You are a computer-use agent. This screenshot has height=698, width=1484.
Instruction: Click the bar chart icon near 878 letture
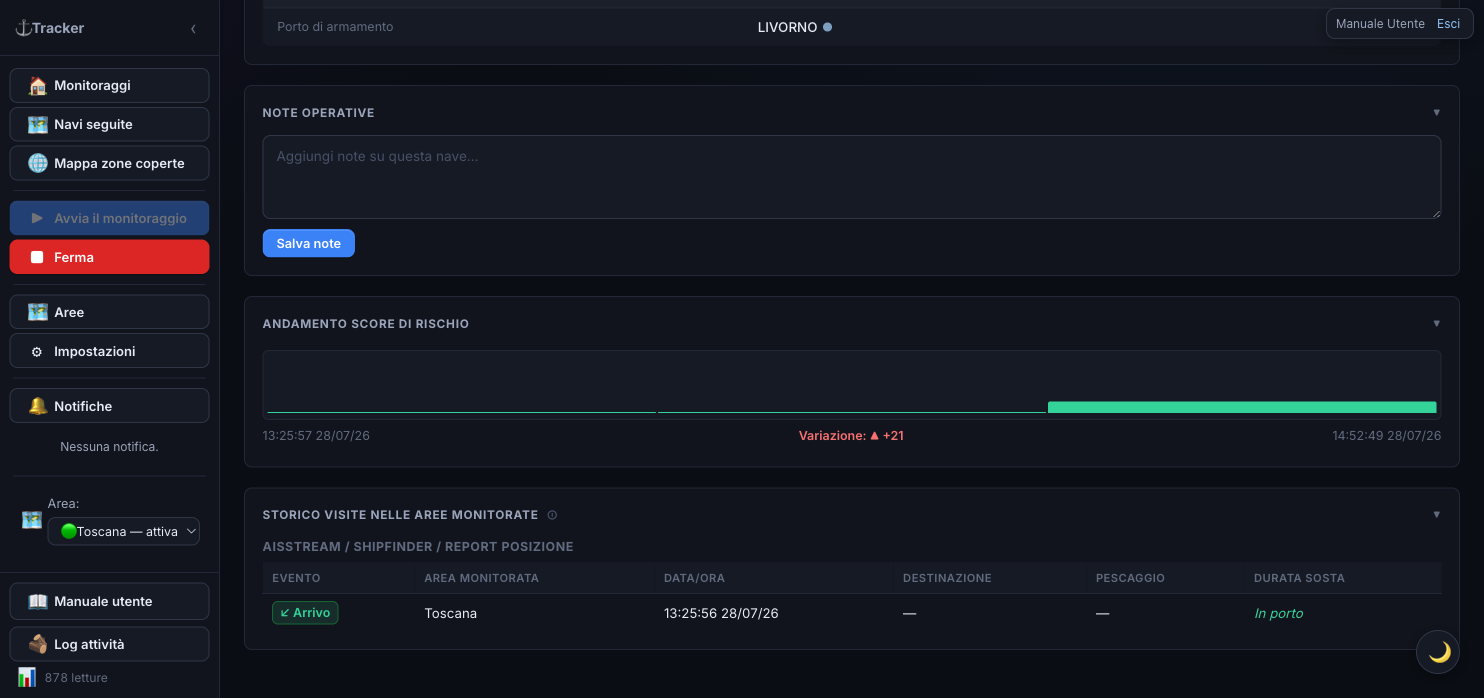click(27, 677)
